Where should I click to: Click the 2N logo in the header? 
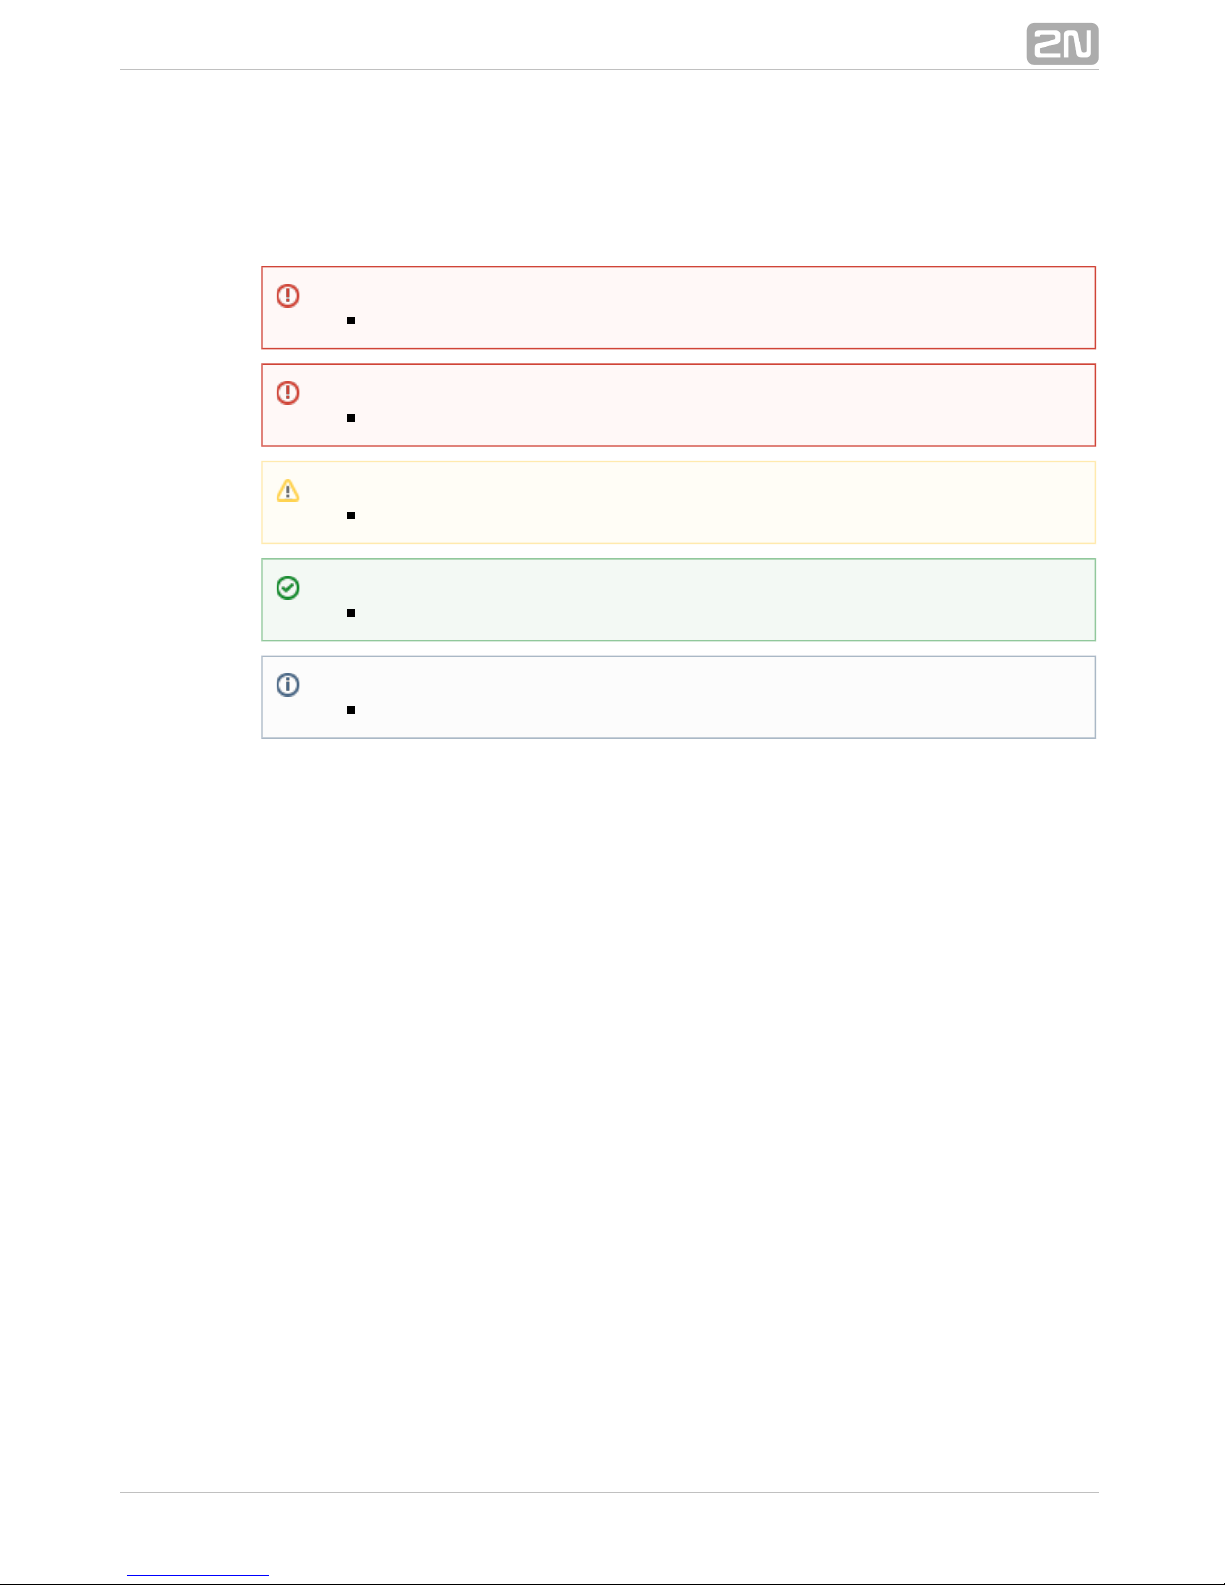(x=1062, y=44)
